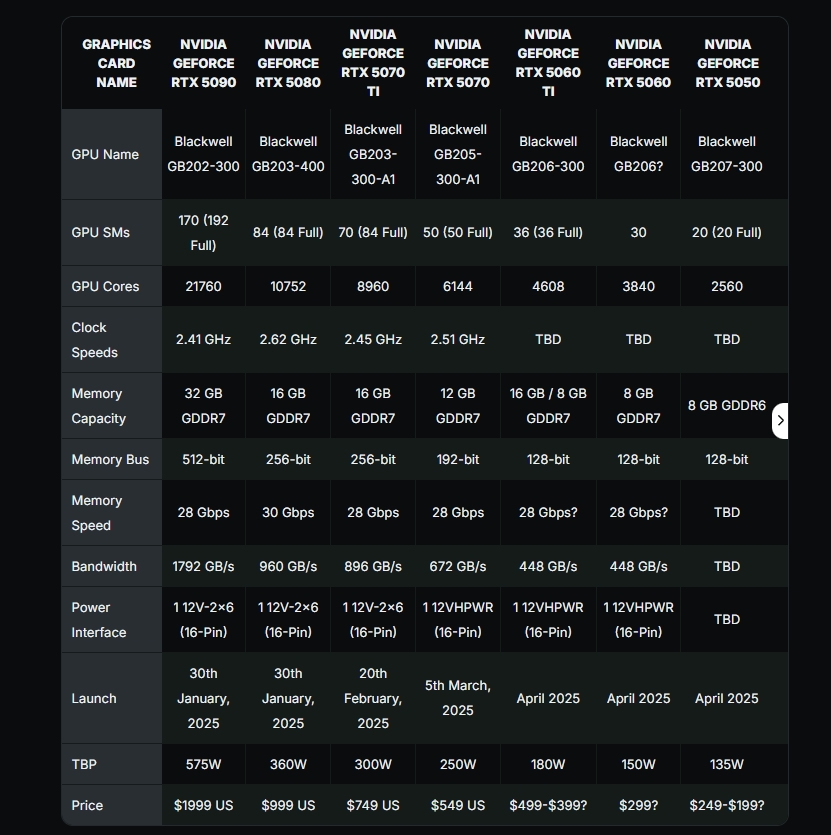Click the $1999 US price cell
The height and width of the screenshot is (835, 831).
click(203, 805)
